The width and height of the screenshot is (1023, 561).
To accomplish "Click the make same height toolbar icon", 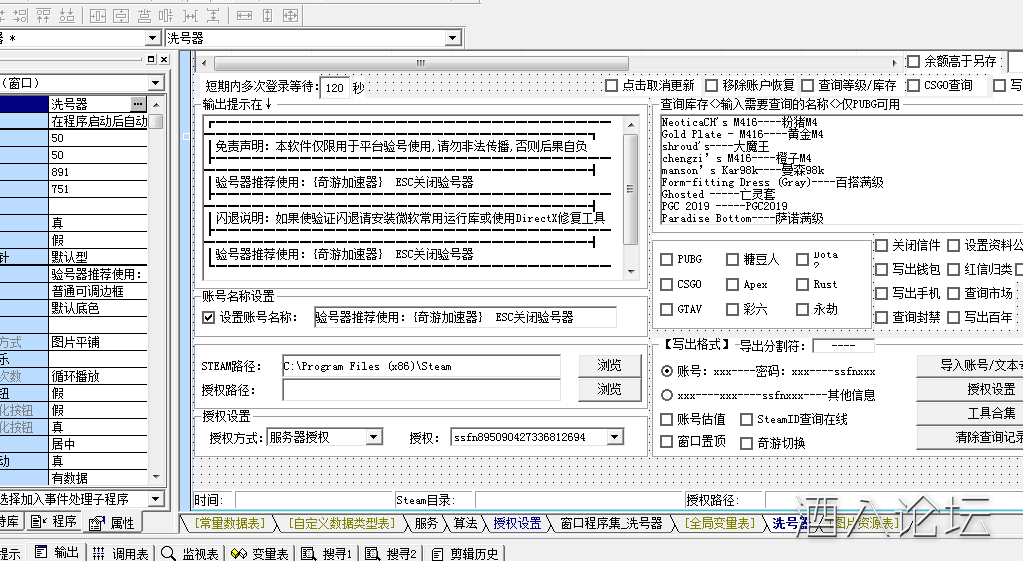I will coord(267,15).
